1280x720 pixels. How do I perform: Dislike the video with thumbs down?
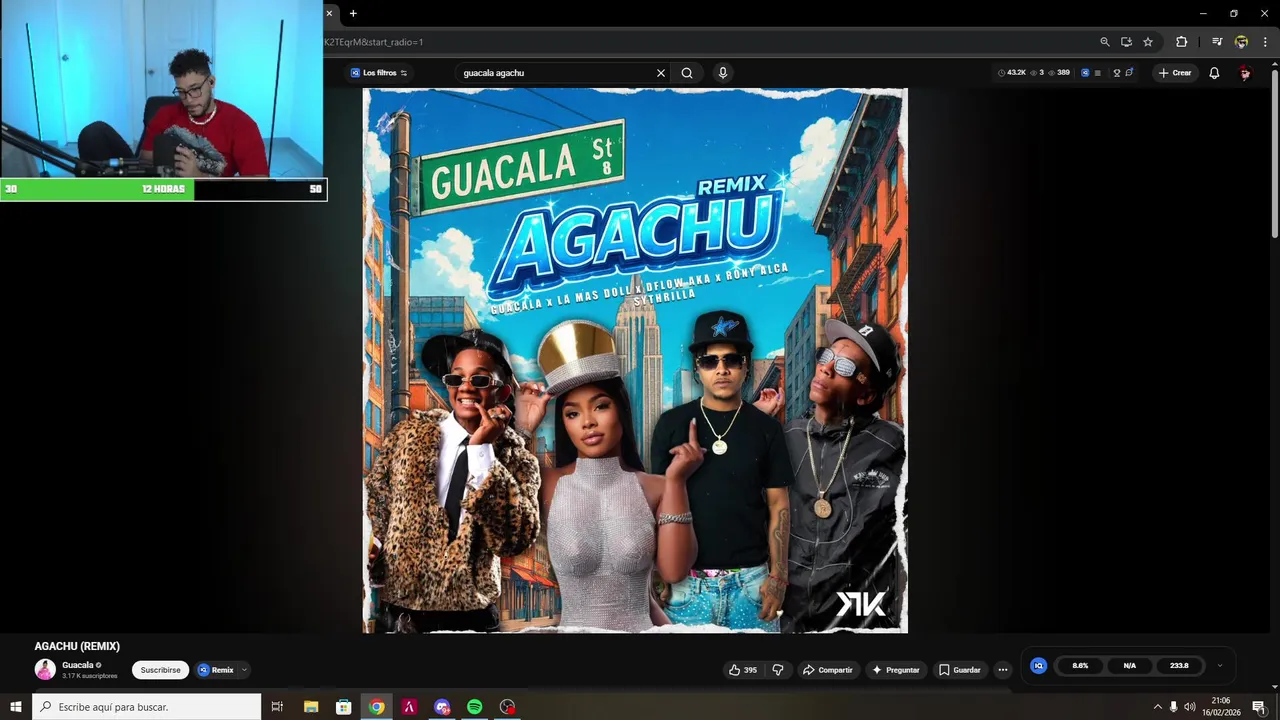778,670
